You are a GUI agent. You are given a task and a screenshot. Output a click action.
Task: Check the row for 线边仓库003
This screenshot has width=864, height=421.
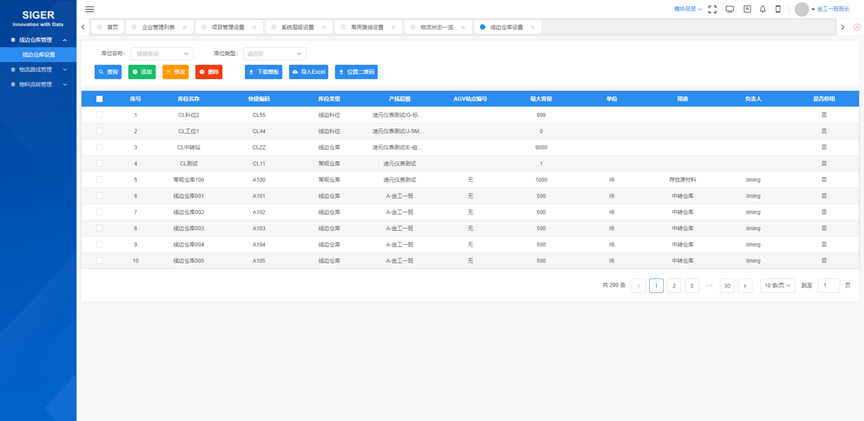click(x=99, y=228)
